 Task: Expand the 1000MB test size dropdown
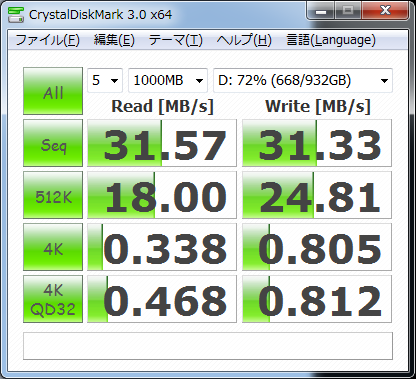pyautogui.click(x=168, y=80)
